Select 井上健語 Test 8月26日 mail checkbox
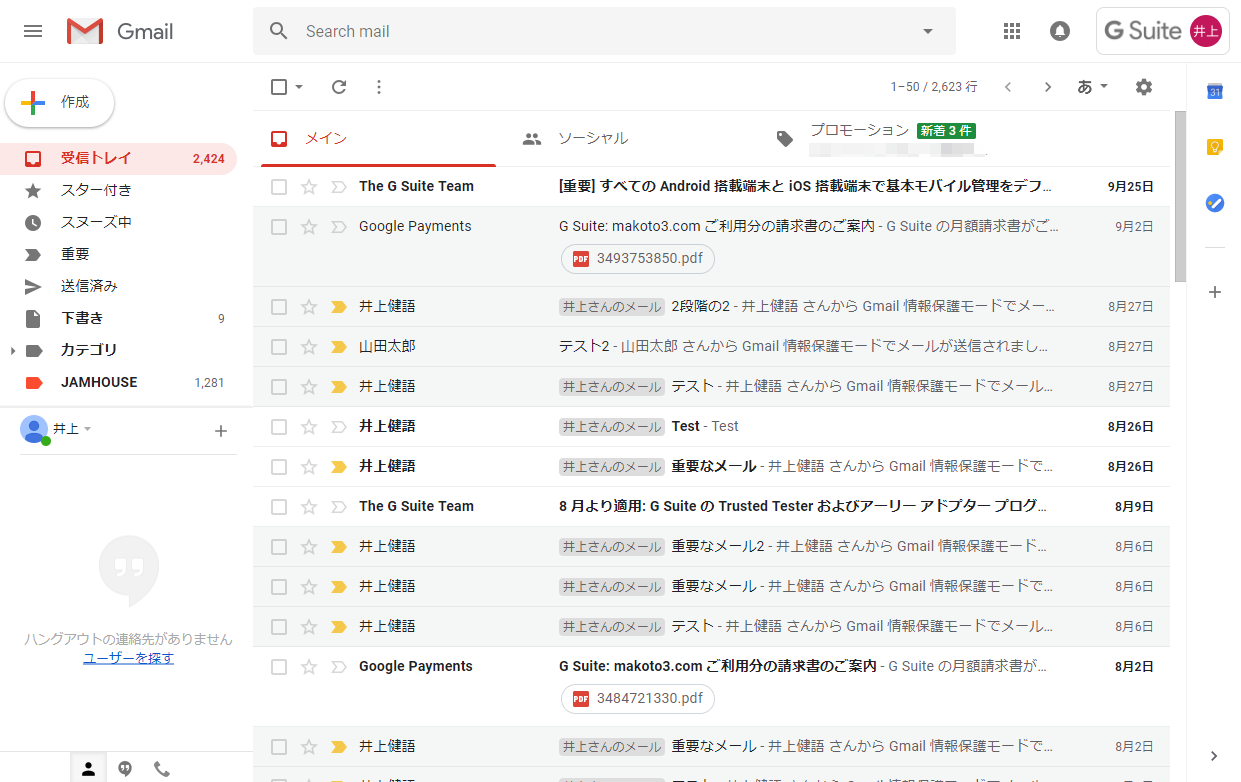The image size is (1241, 782). pos(279,427)
